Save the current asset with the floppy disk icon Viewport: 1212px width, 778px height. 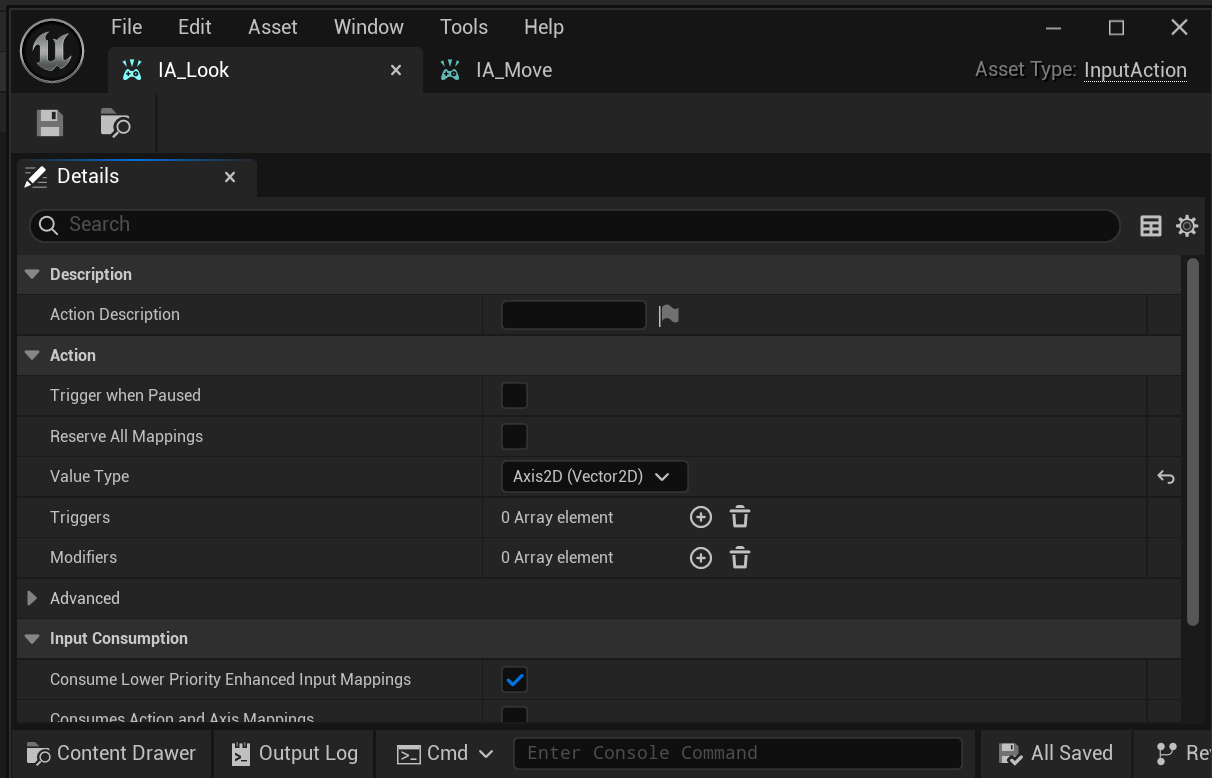(50, 123)
